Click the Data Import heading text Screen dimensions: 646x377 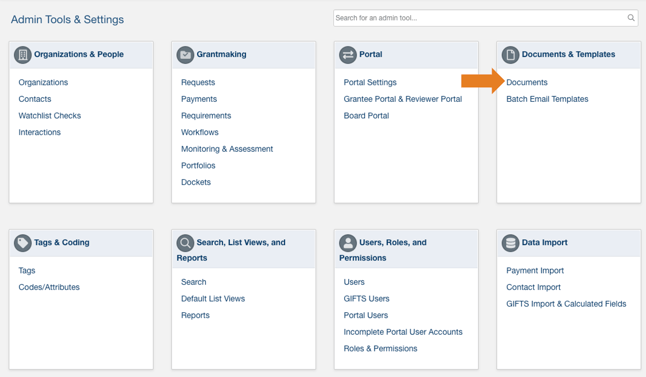pyautogui.click(x=545, y=243)
